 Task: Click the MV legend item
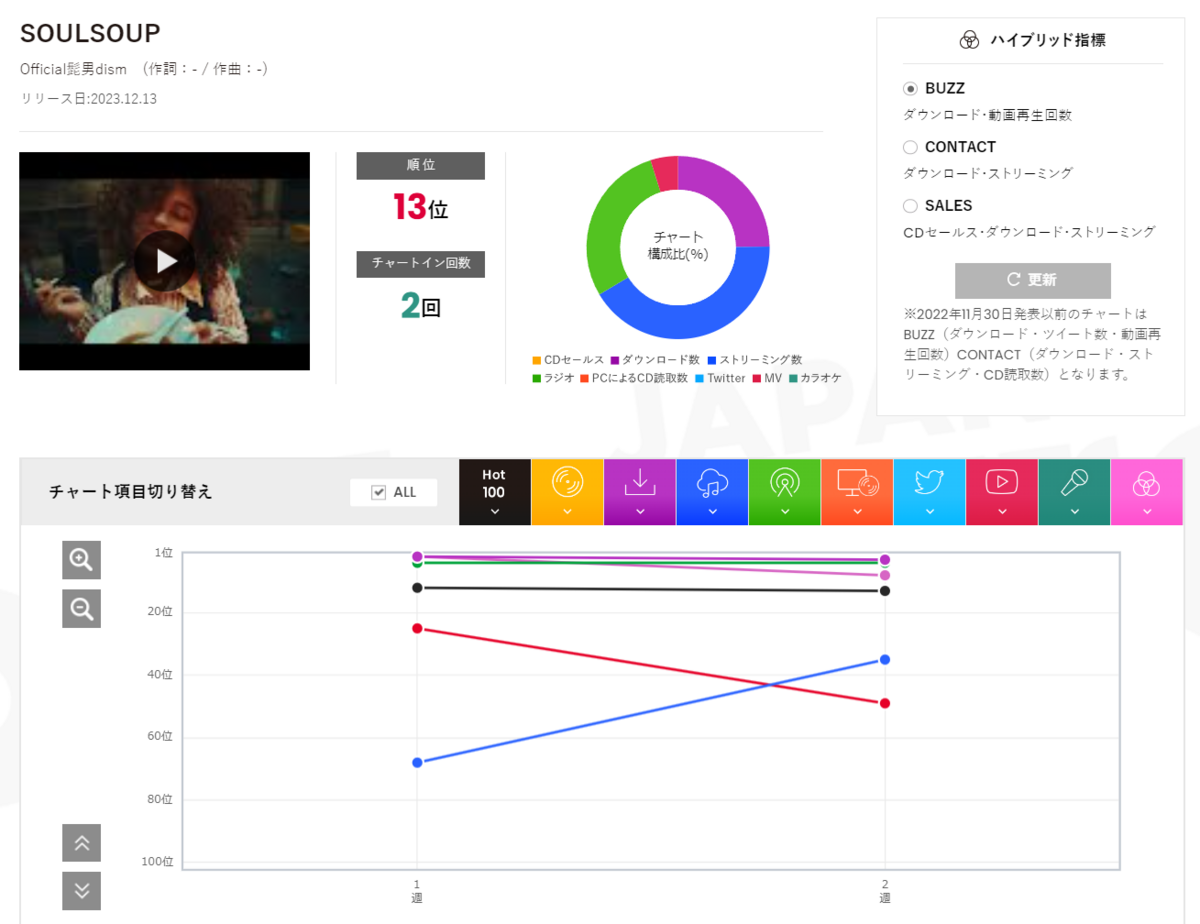(767, 378)
